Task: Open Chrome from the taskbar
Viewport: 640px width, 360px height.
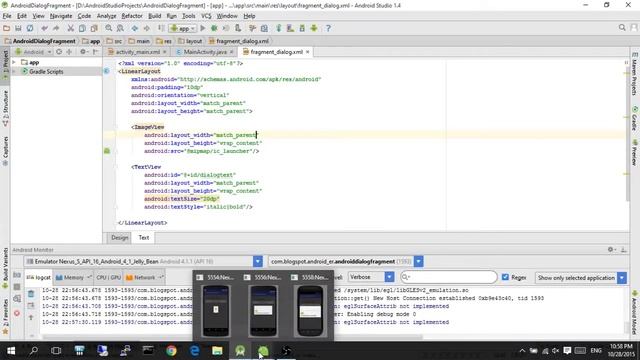Action: tap(171, 351)
